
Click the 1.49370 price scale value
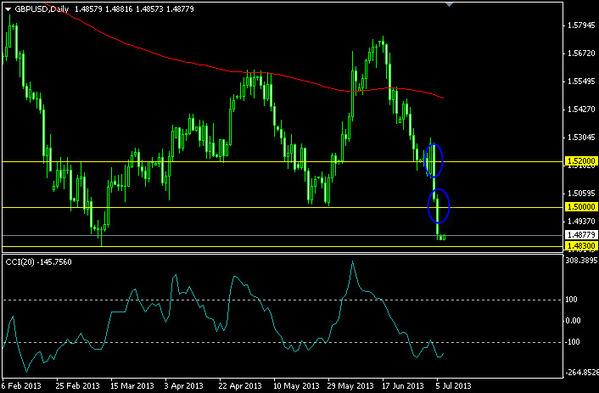[x=581, y=221]
